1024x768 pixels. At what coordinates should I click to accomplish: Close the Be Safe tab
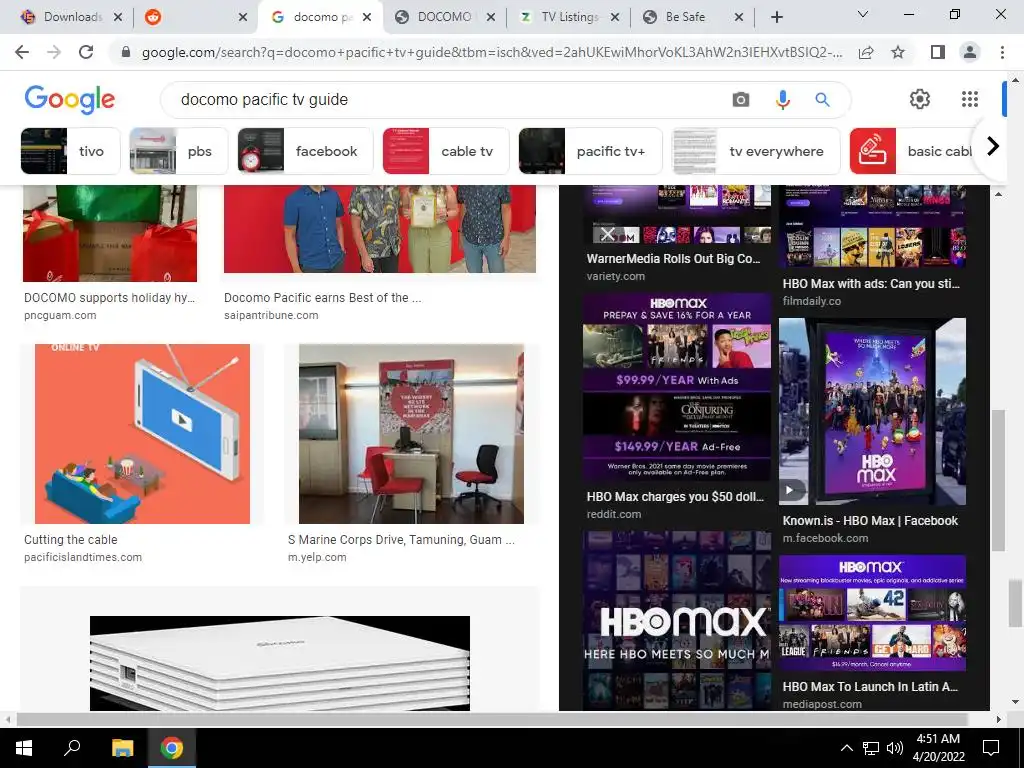pyautogui.click(x=739, y=18)
